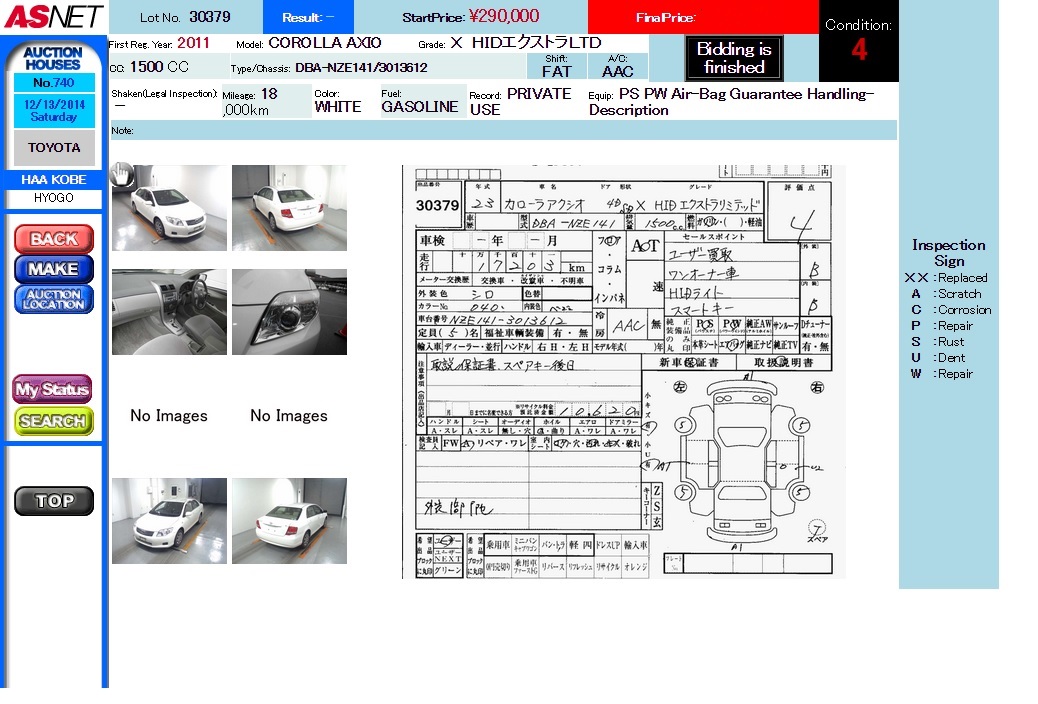Open the rear view car thumbnail in the top row
The height and width of the screenshot is (704, 1038).
289,207
